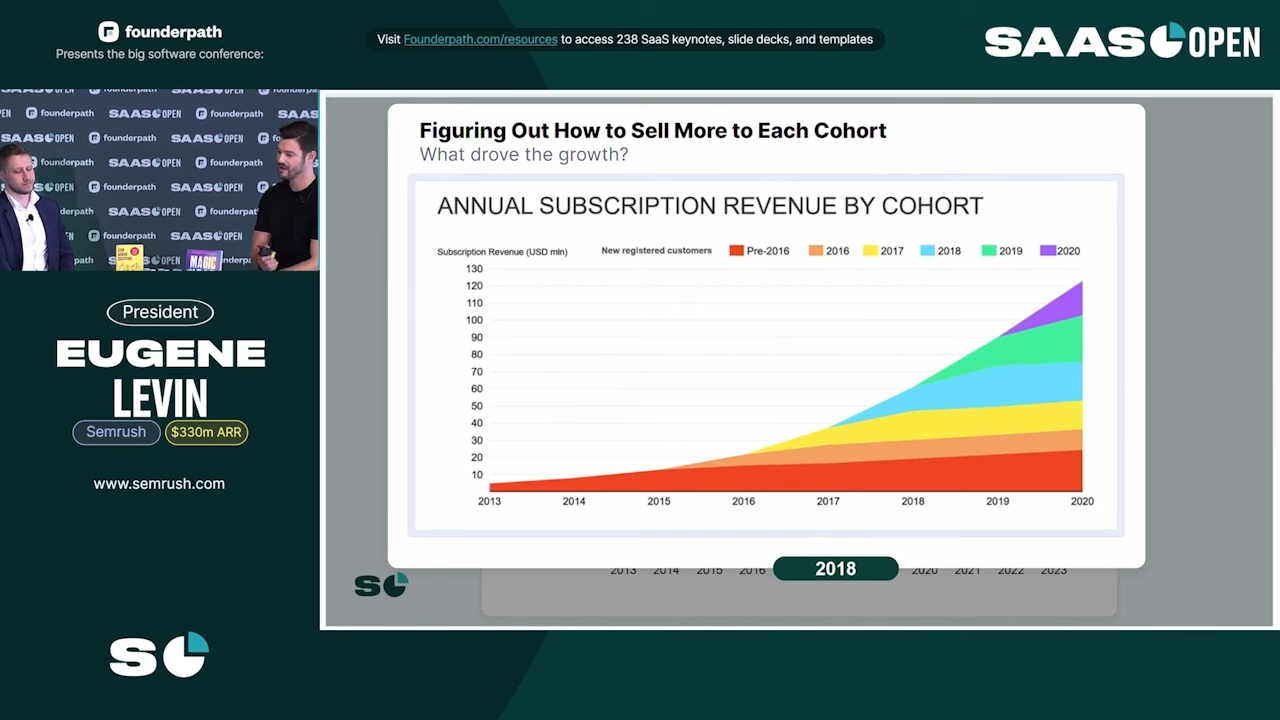The height and width of the screenshot is (720, 1280).
Task: Click 'Presents the big software conference:' text
Action: pos(160,54)
